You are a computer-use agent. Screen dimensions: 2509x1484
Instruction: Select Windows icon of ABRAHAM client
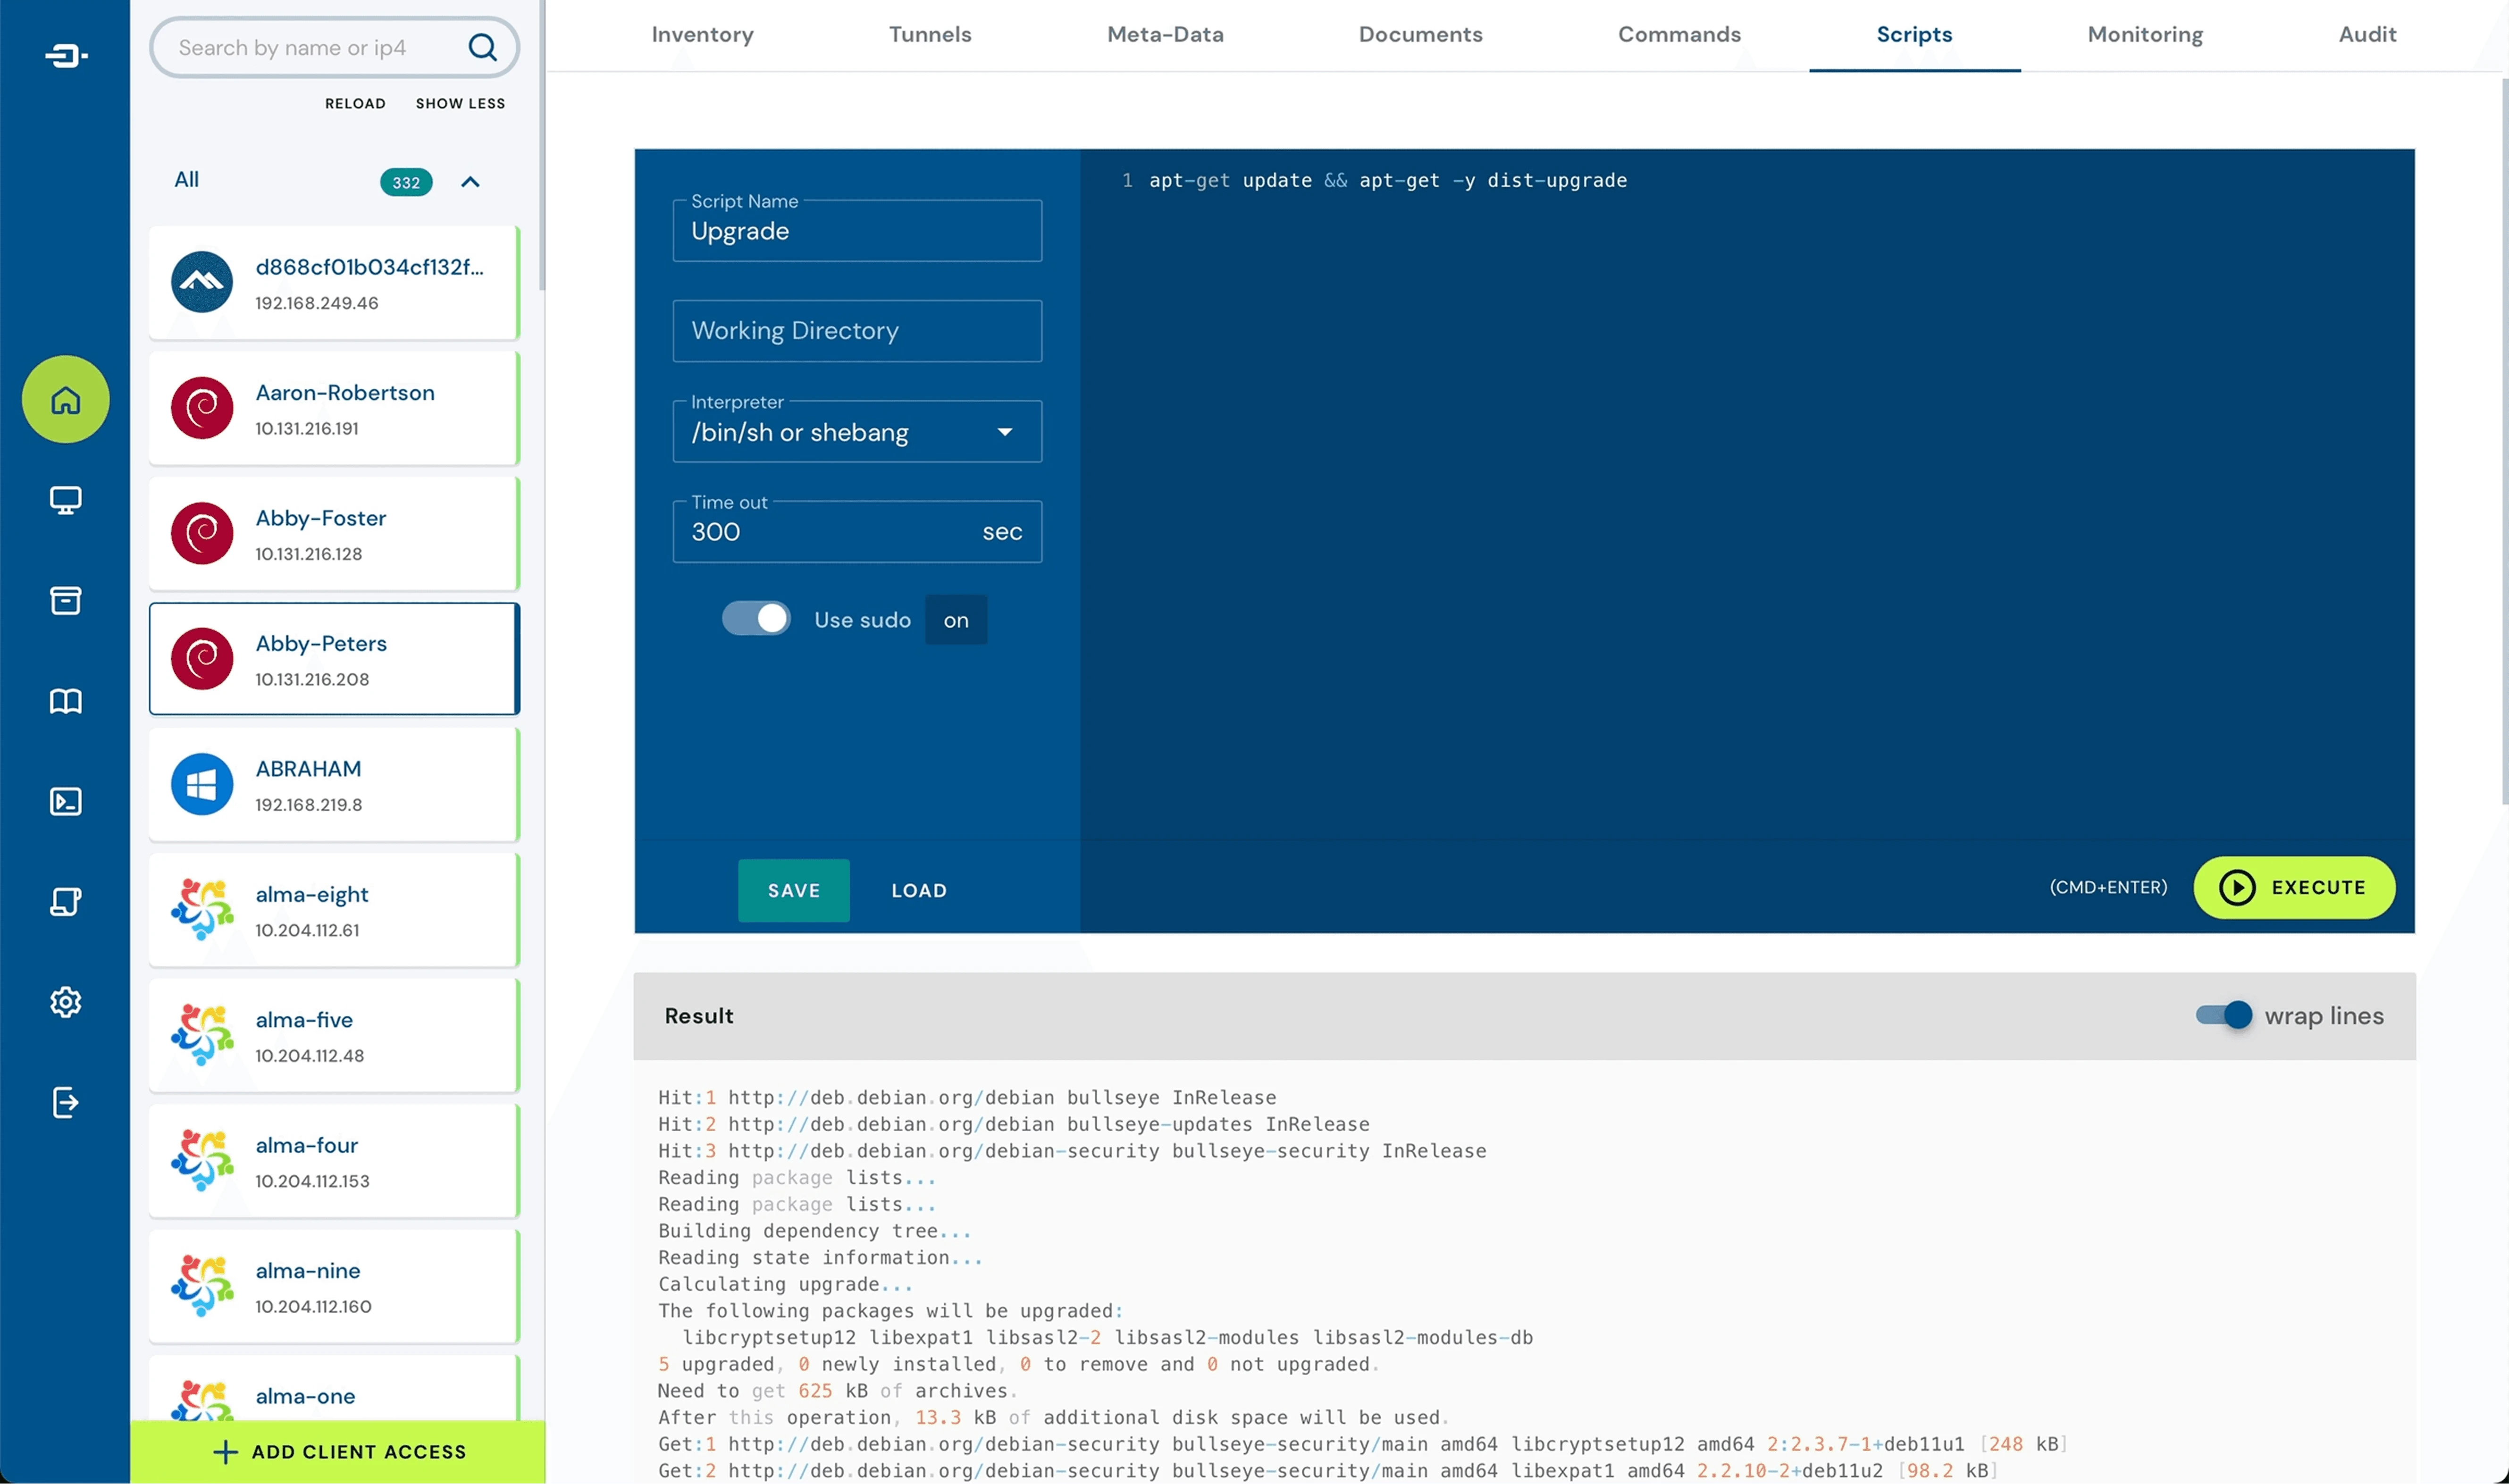point(202,784)
